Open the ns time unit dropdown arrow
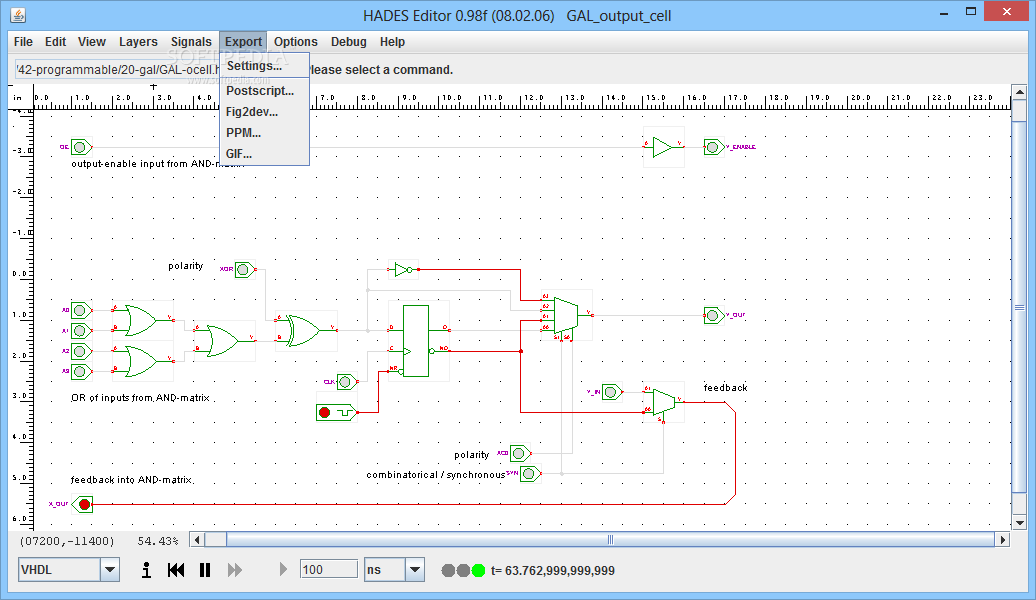Image resolution: width=1036 pixels, height=600 pixels. point(415,570)
